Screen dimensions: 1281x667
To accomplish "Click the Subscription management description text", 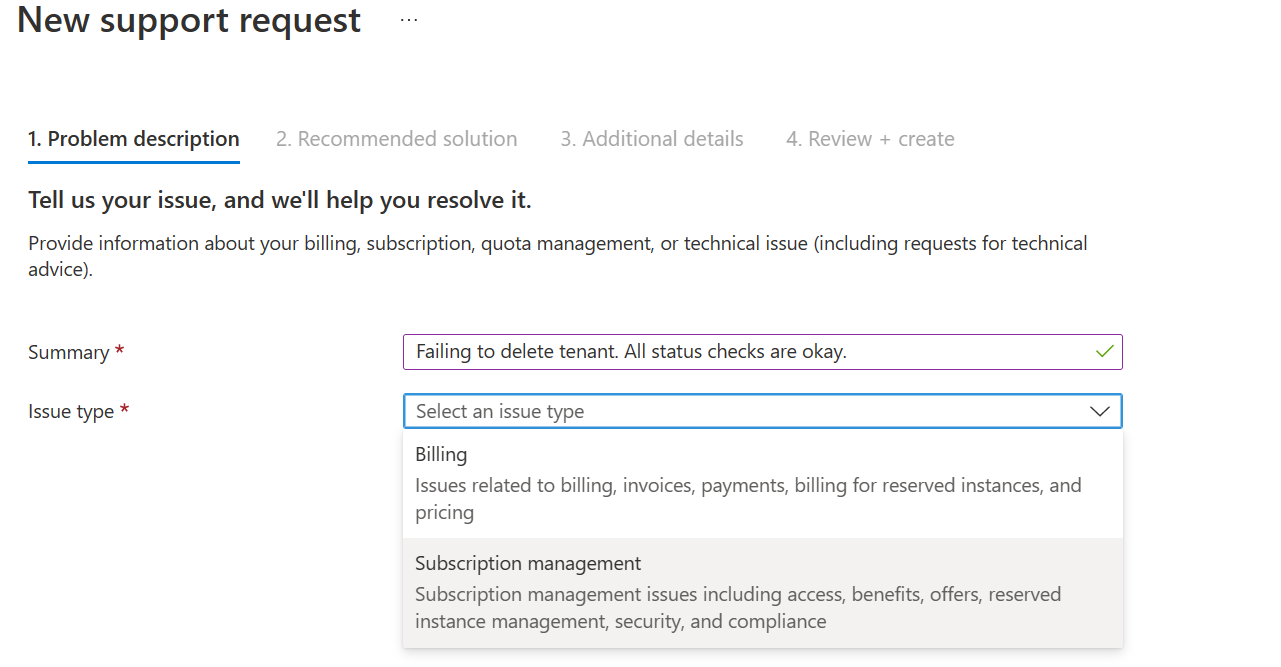I will 736,607.
